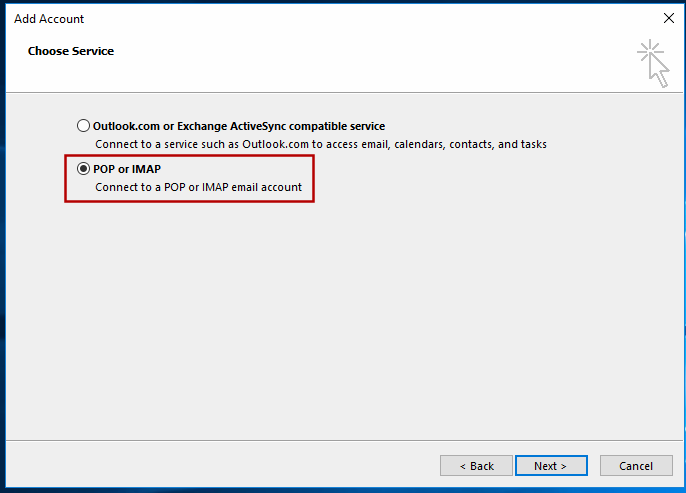Click the 'Connect to a service such as Outlook.com' description
The width and height of the screenshot is (686, 493).
coord(321,144)
